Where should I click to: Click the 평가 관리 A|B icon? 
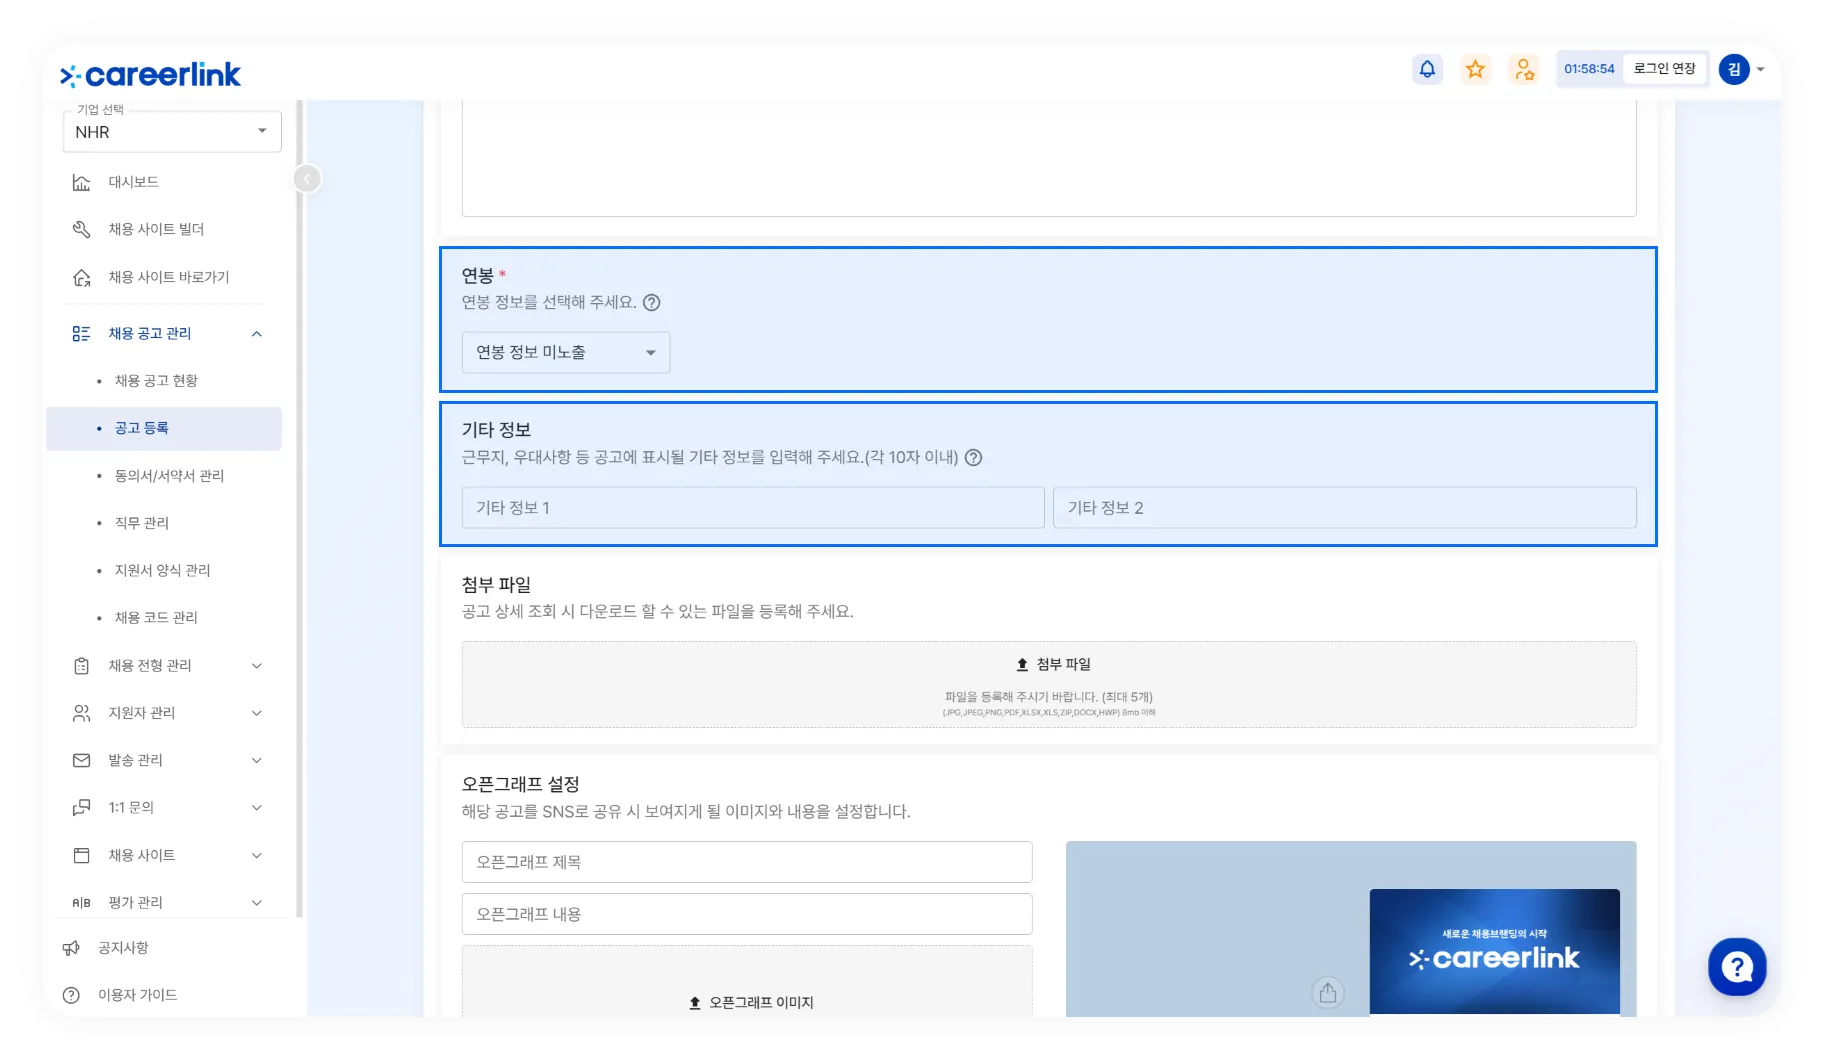click(82, 903)
